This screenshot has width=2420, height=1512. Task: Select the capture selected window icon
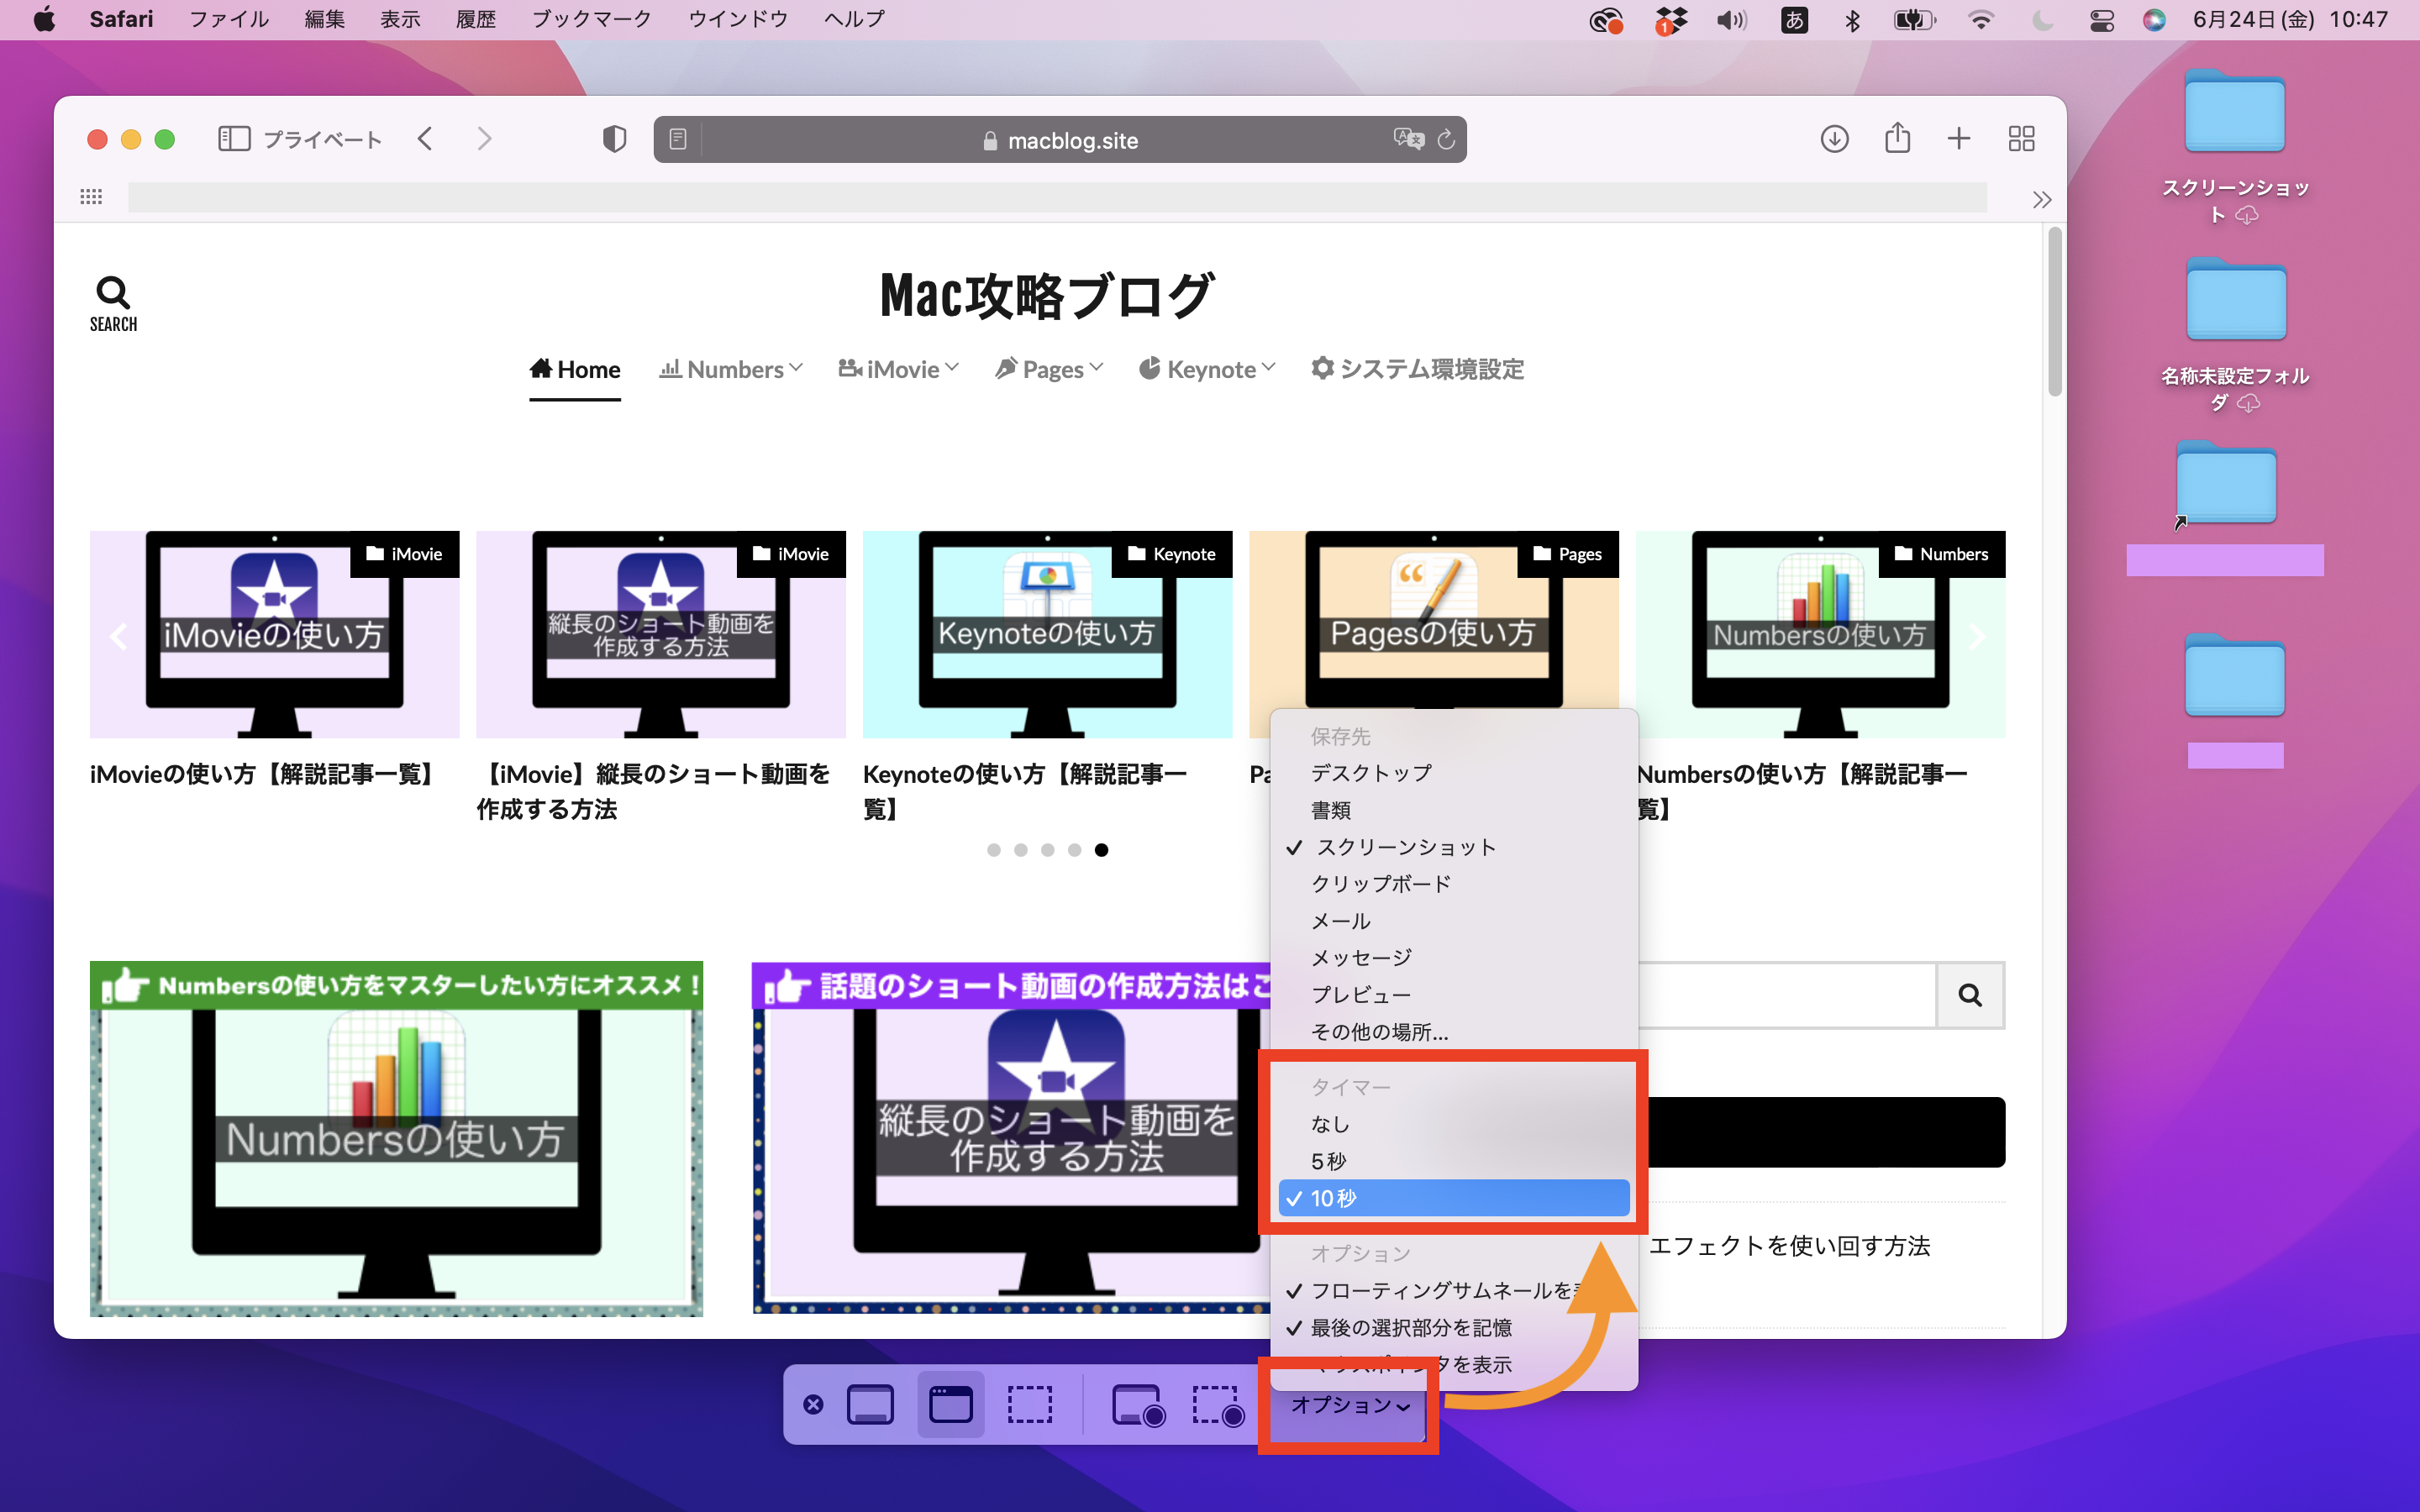(x=951, y=1404)
